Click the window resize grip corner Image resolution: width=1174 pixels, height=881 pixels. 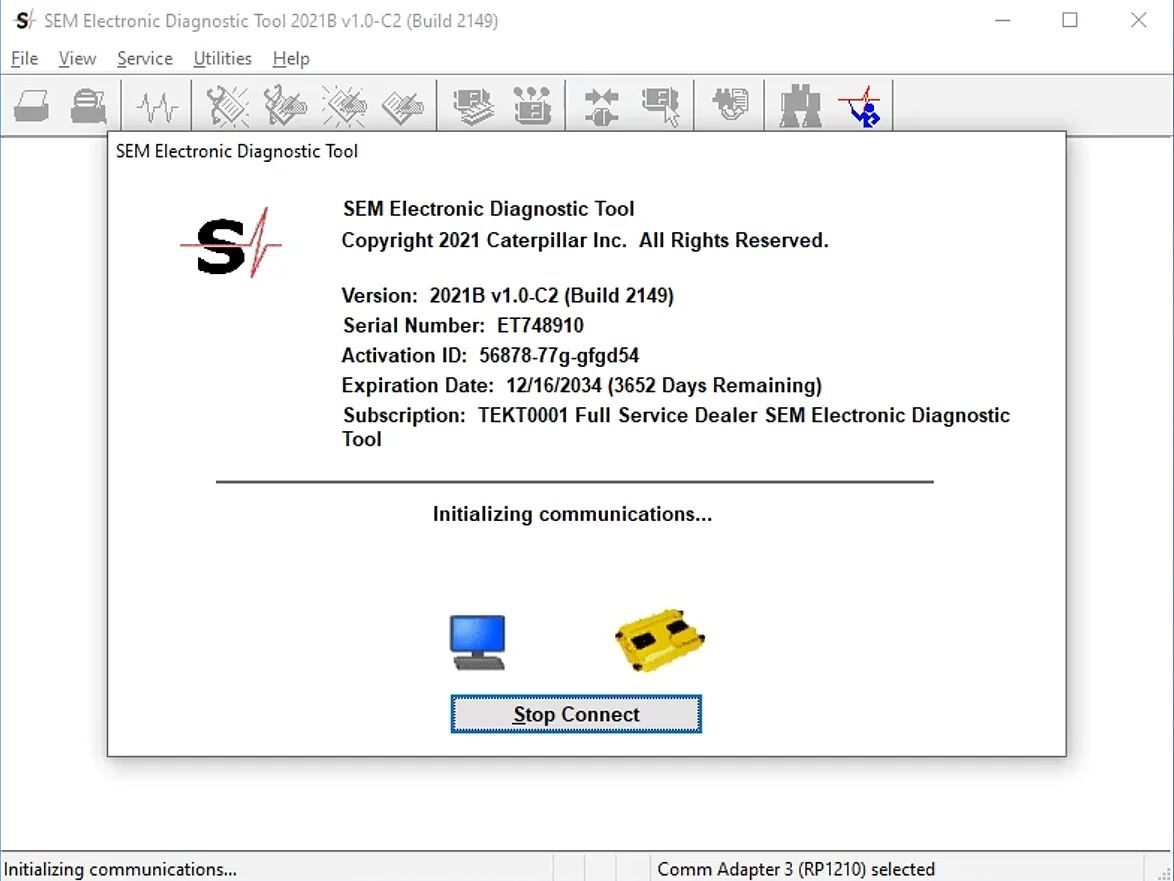tap(1164, 872)
